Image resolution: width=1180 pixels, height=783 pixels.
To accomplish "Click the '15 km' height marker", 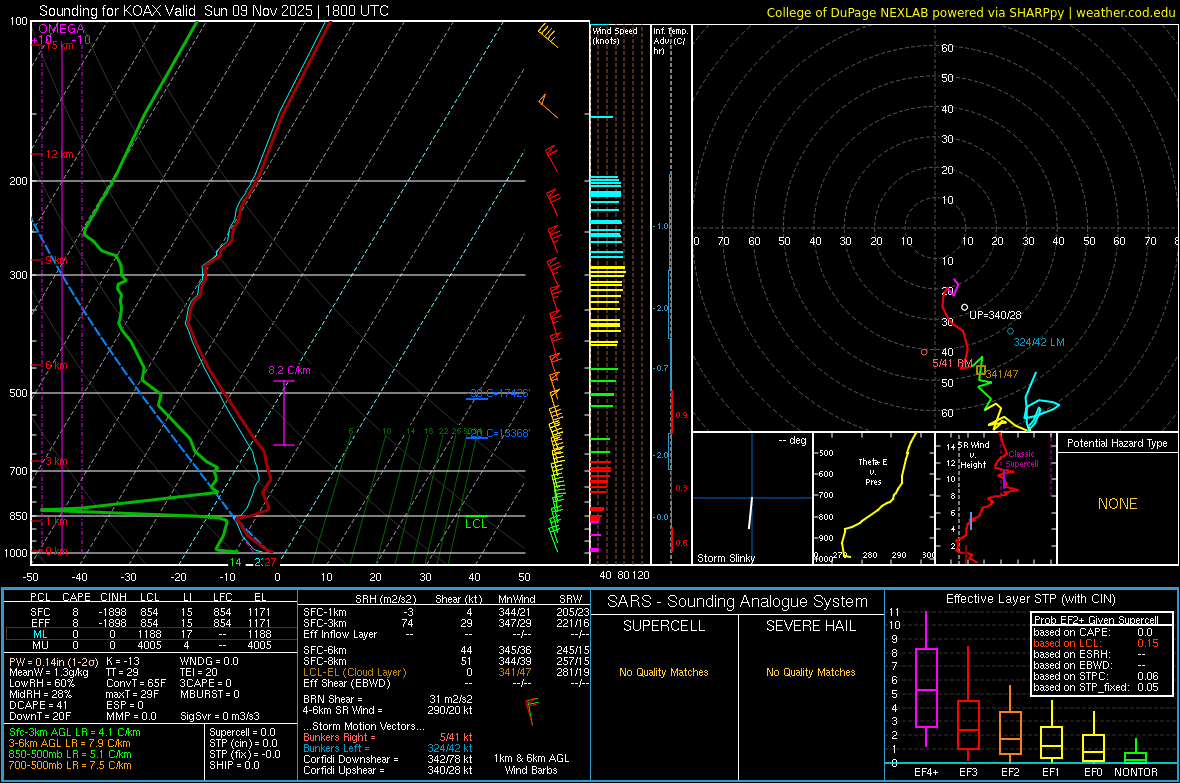I will [57, 45].
